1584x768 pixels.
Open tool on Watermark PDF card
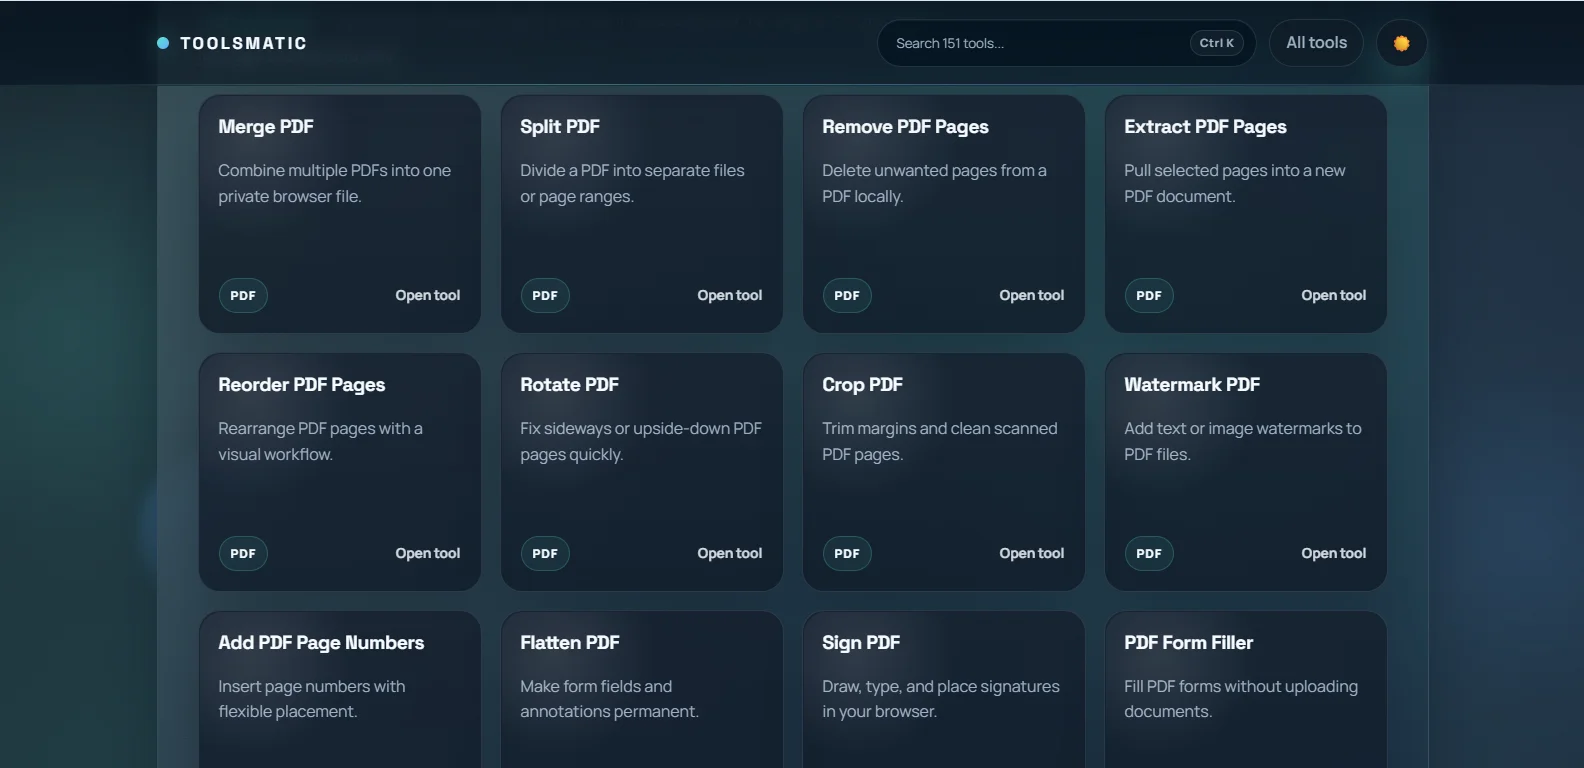click(1334, 553)
